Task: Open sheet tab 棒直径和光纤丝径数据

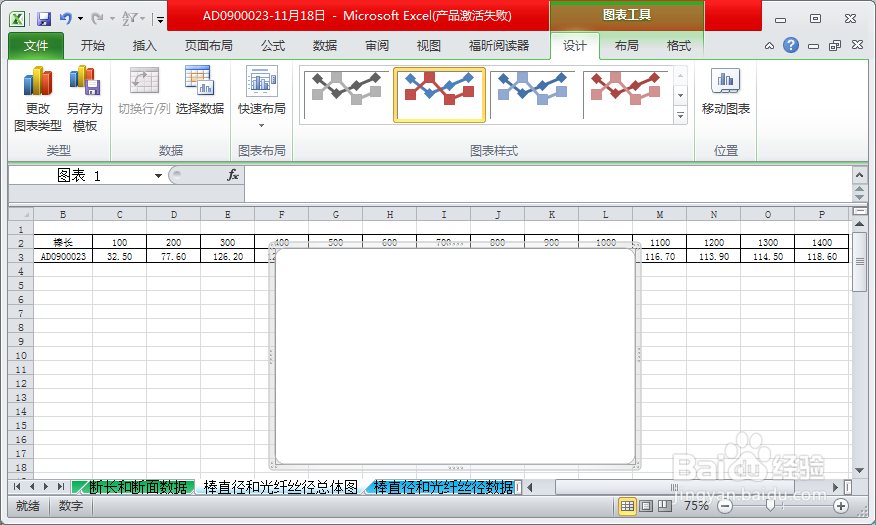Action: (443, 487)
